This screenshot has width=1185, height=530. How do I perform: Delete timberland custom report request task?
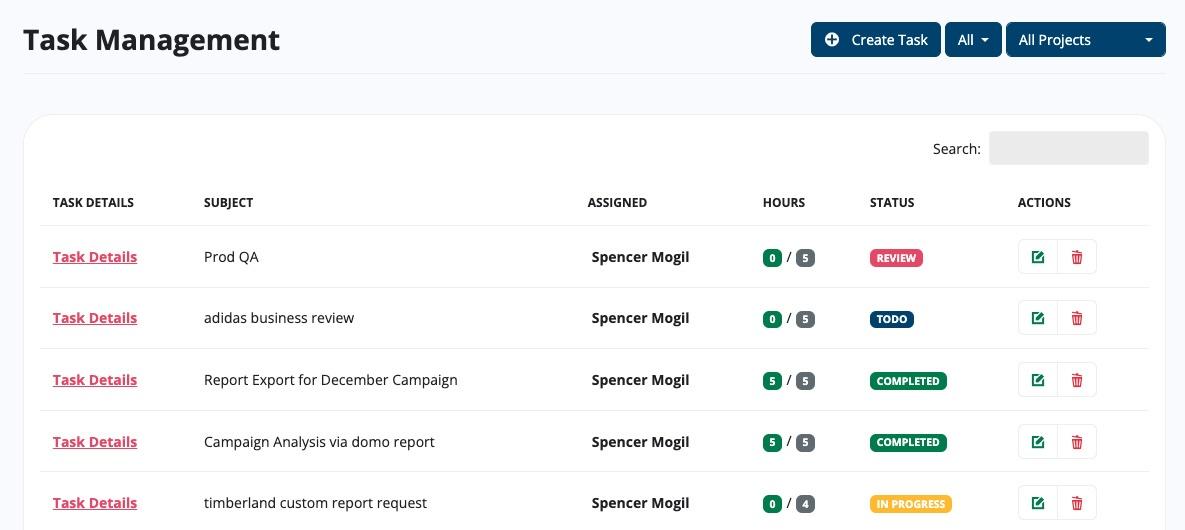1077,503
